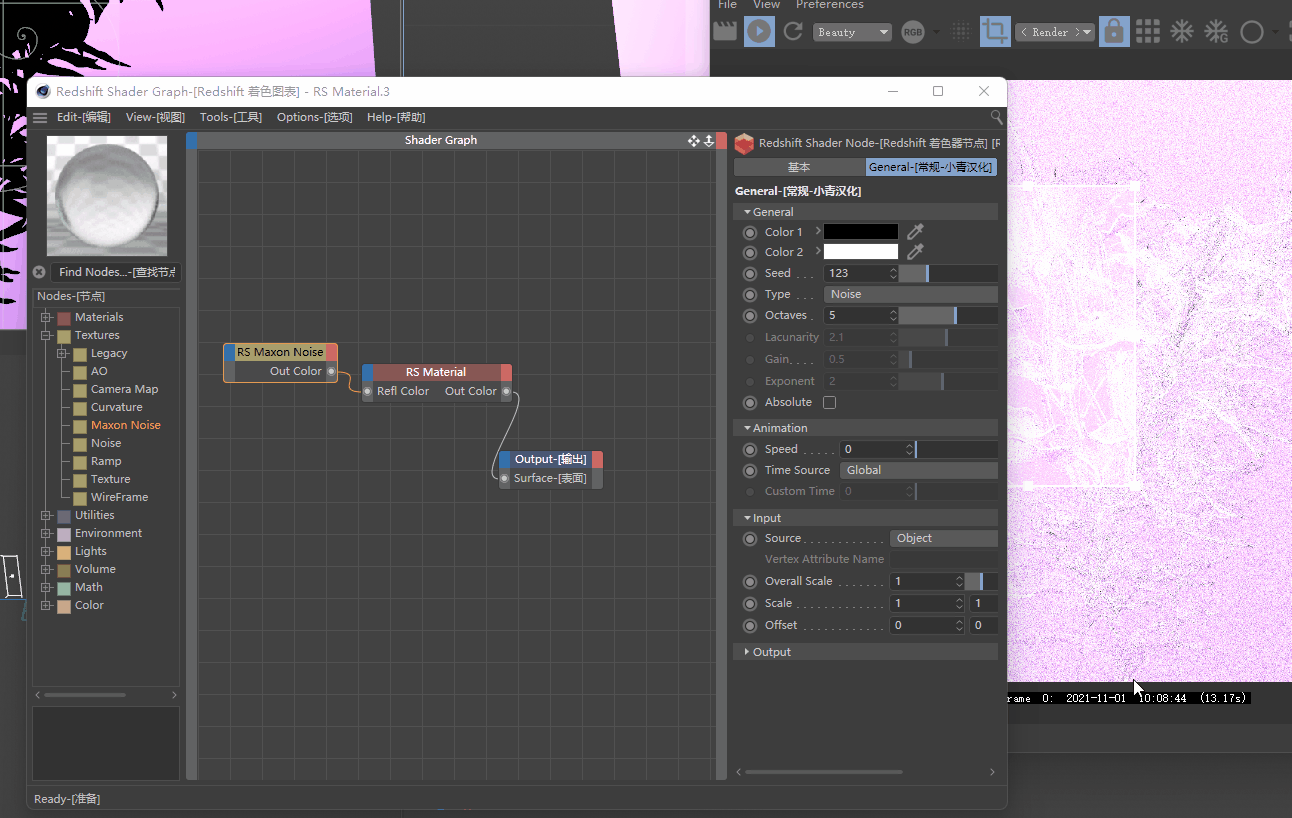The height and width of the screenshot is (818, 1292).
Task: Expand the Output section
Action: [746, 652]
